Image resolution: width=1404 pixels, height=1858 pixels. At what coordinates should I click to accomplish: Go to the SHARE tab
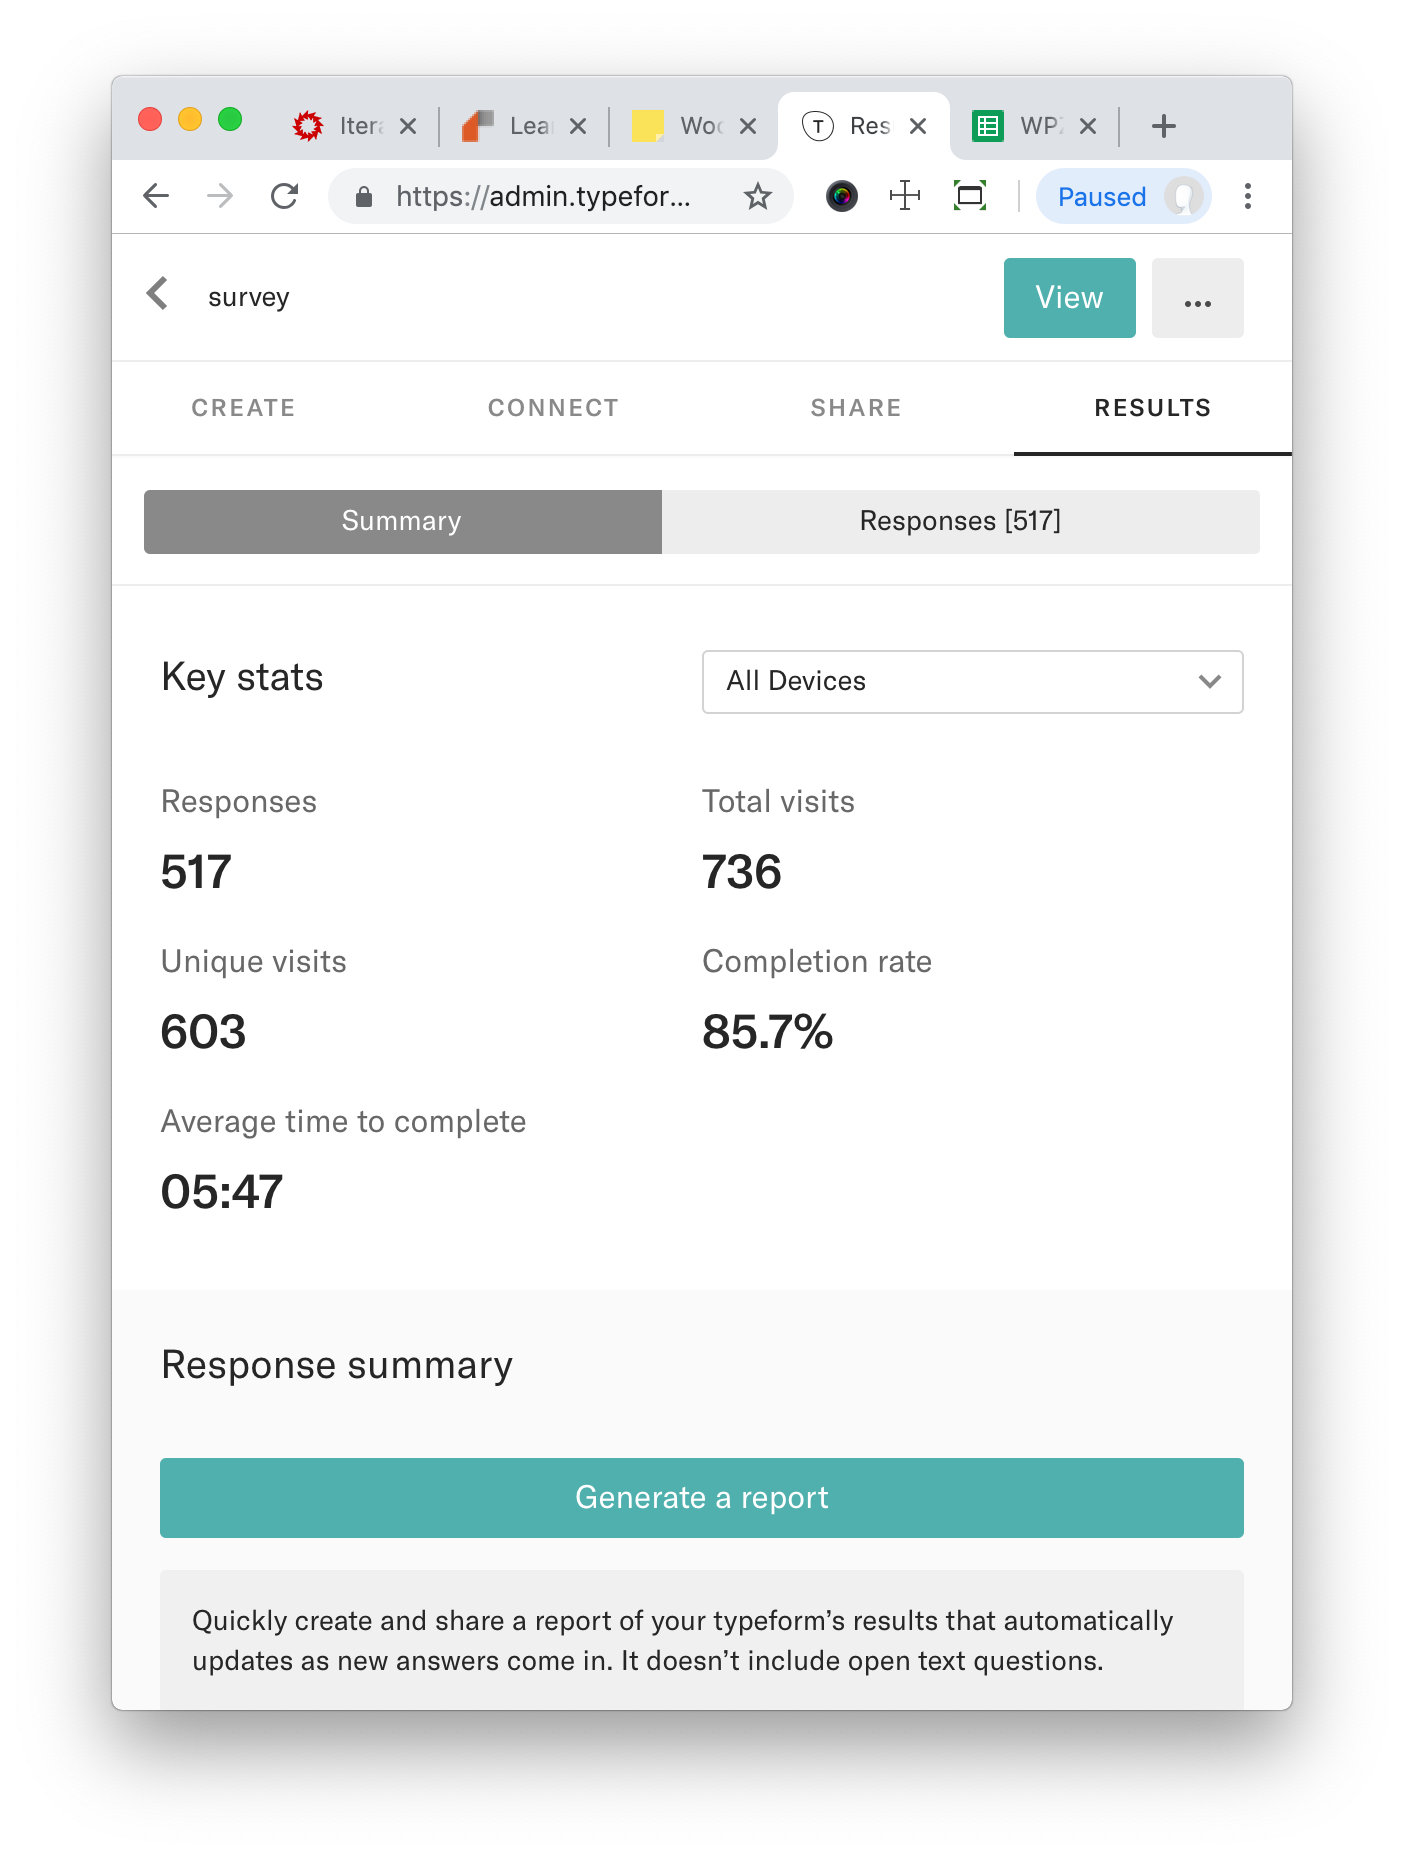click(856, 408)
